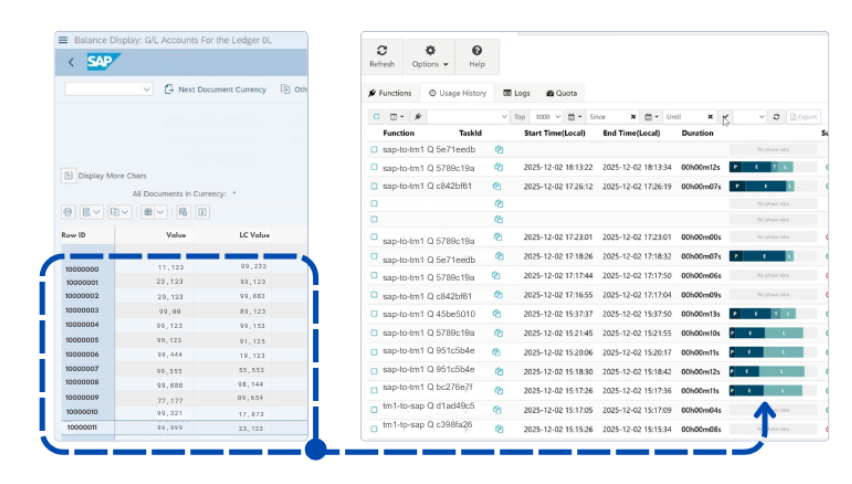
Task: Click Next Document Currency button
Action: (x=214, y=89)
